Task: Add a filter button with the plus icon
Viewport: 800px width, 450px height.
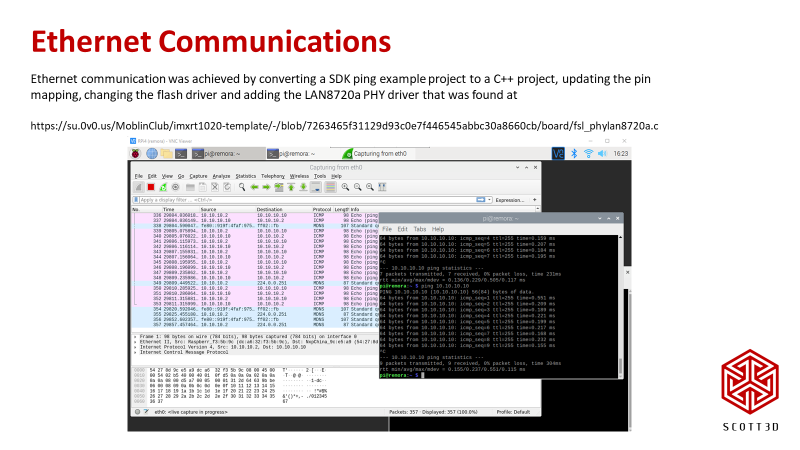Action: 534,200
